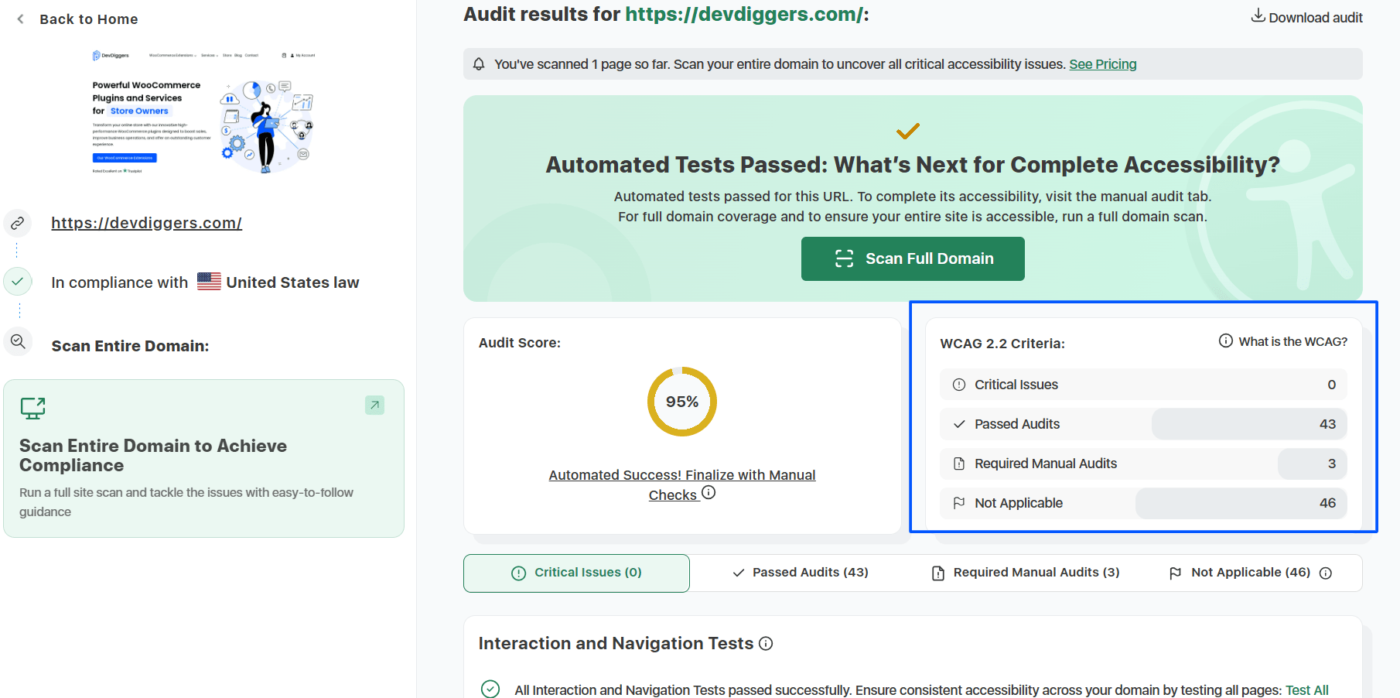Click the Interaction and Navigation Tests heading
Screen dimensions: 1400x698
[616, 644]
